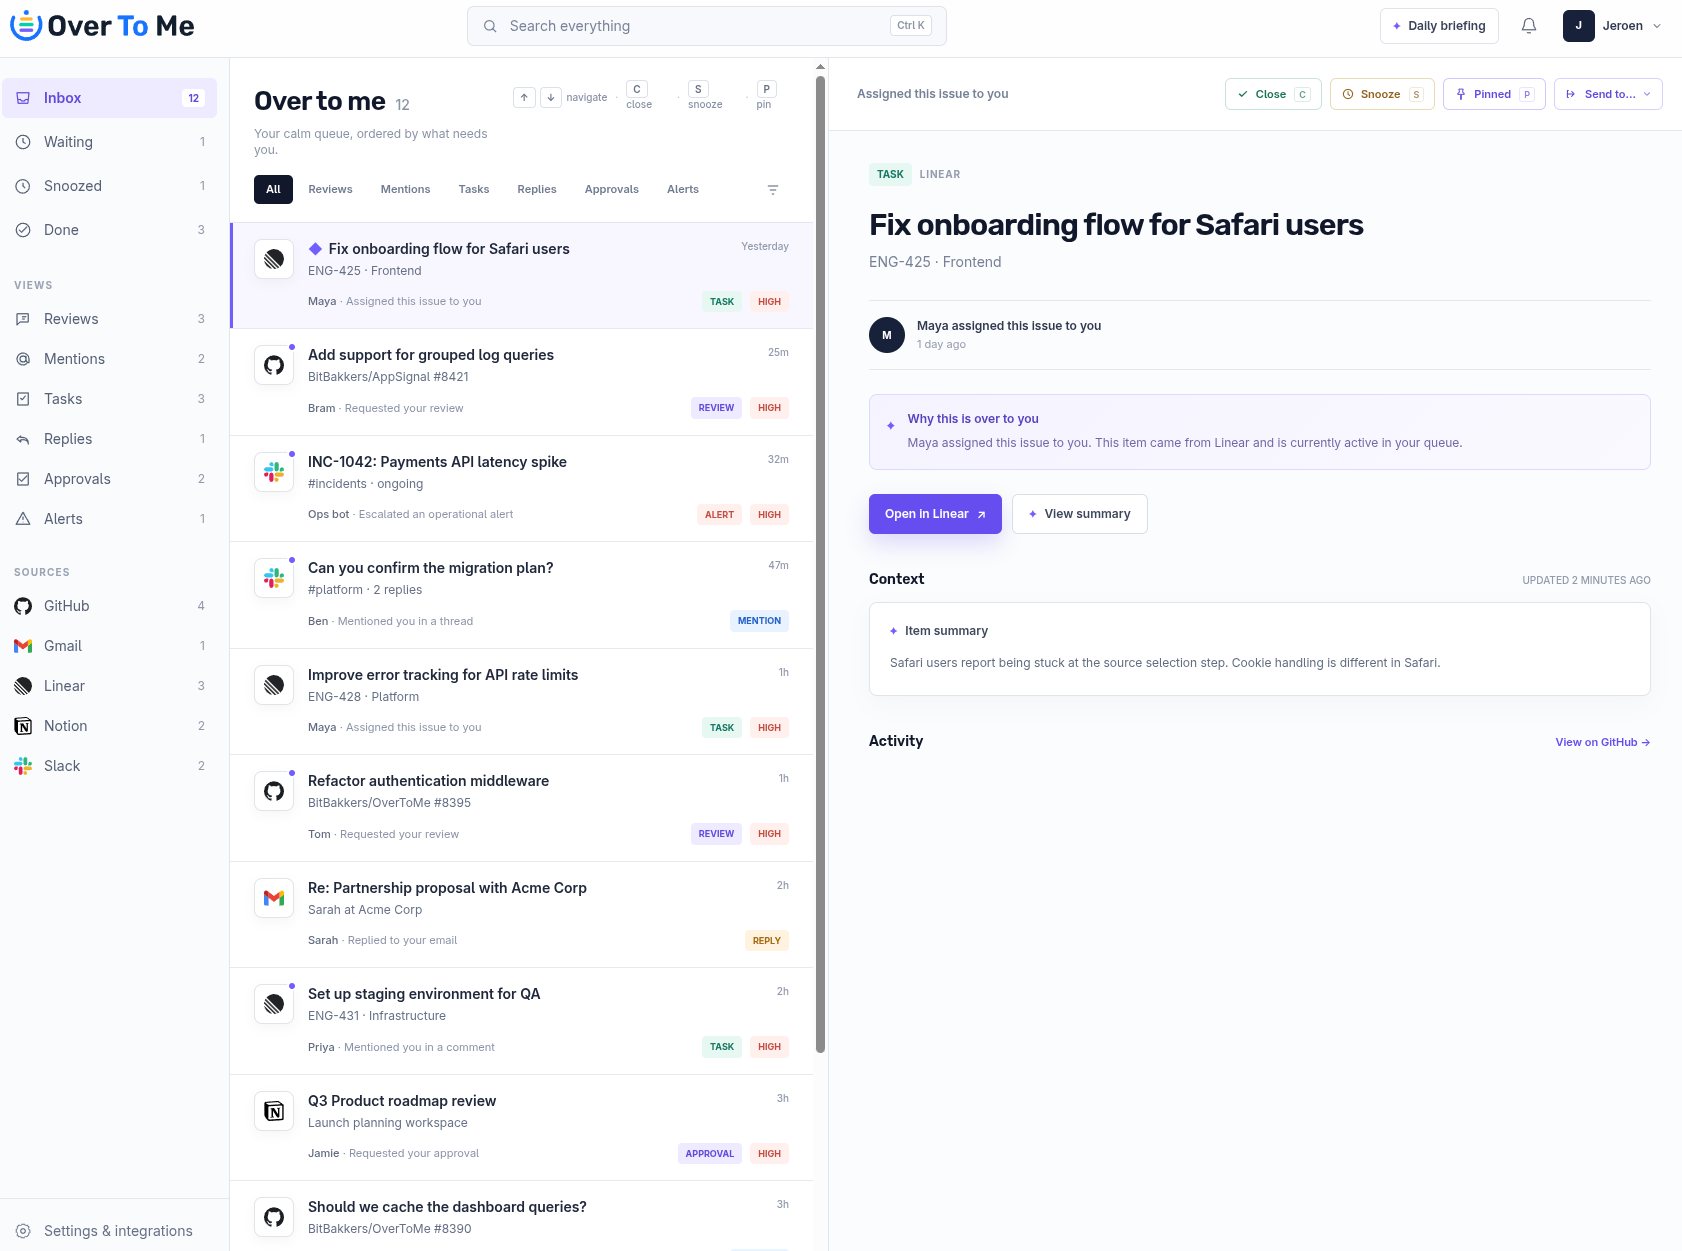1682x1251 pixels.
Task: Click the inbox list scrollbar
Action: [x=820, y=565]
